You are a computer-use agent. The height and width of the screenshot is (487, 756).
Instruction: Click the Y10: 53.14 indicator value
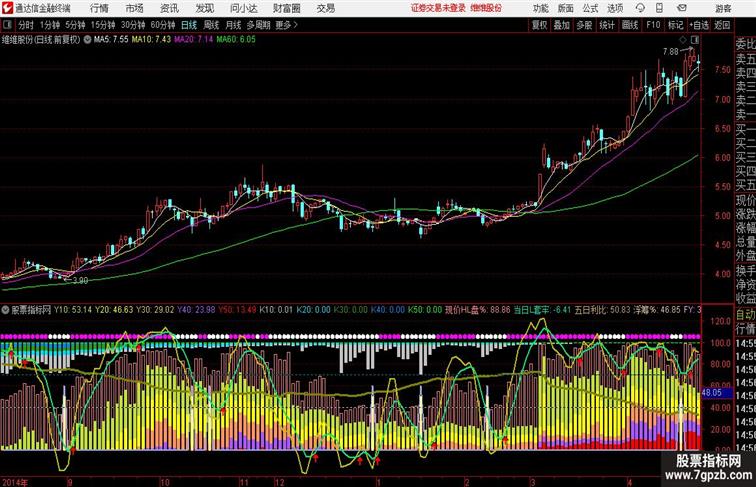(73, 310)
